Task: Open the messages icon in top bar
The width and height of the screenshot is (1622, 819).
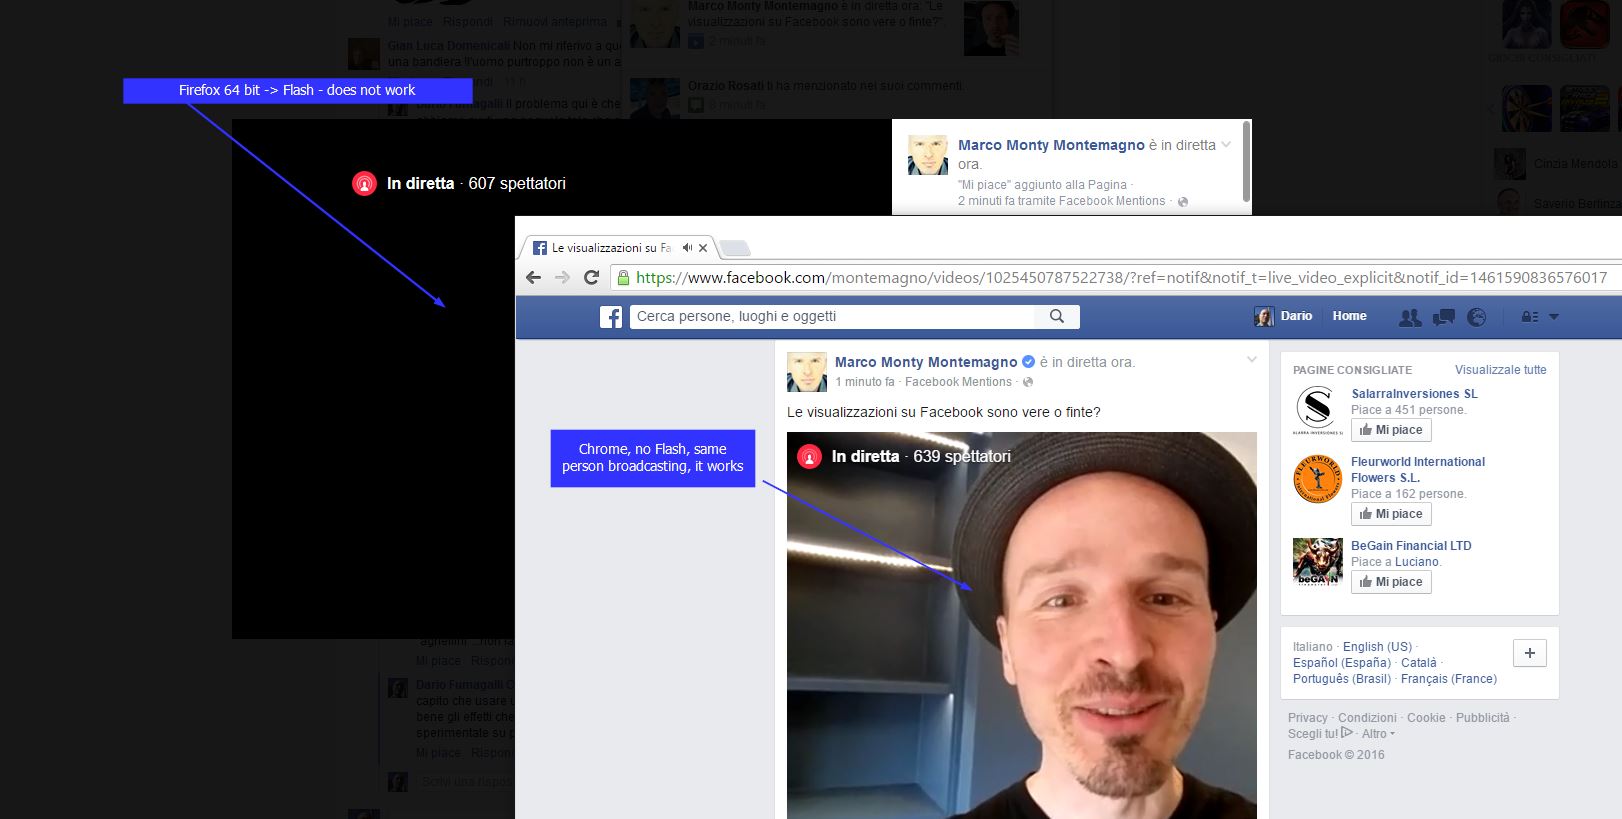Action: (1443, 317)
